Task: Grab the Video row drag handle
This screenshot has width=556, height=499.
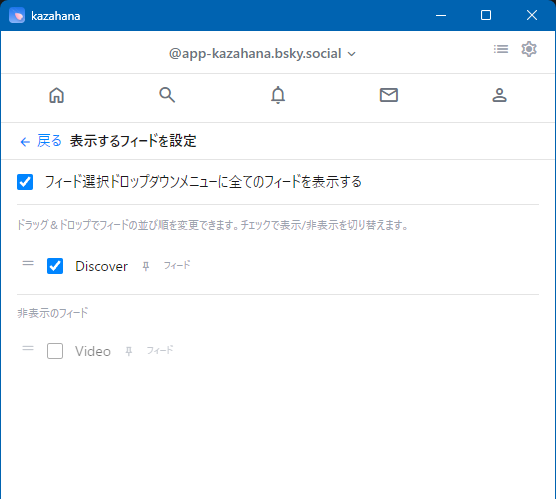Action: tap(28, 348)
